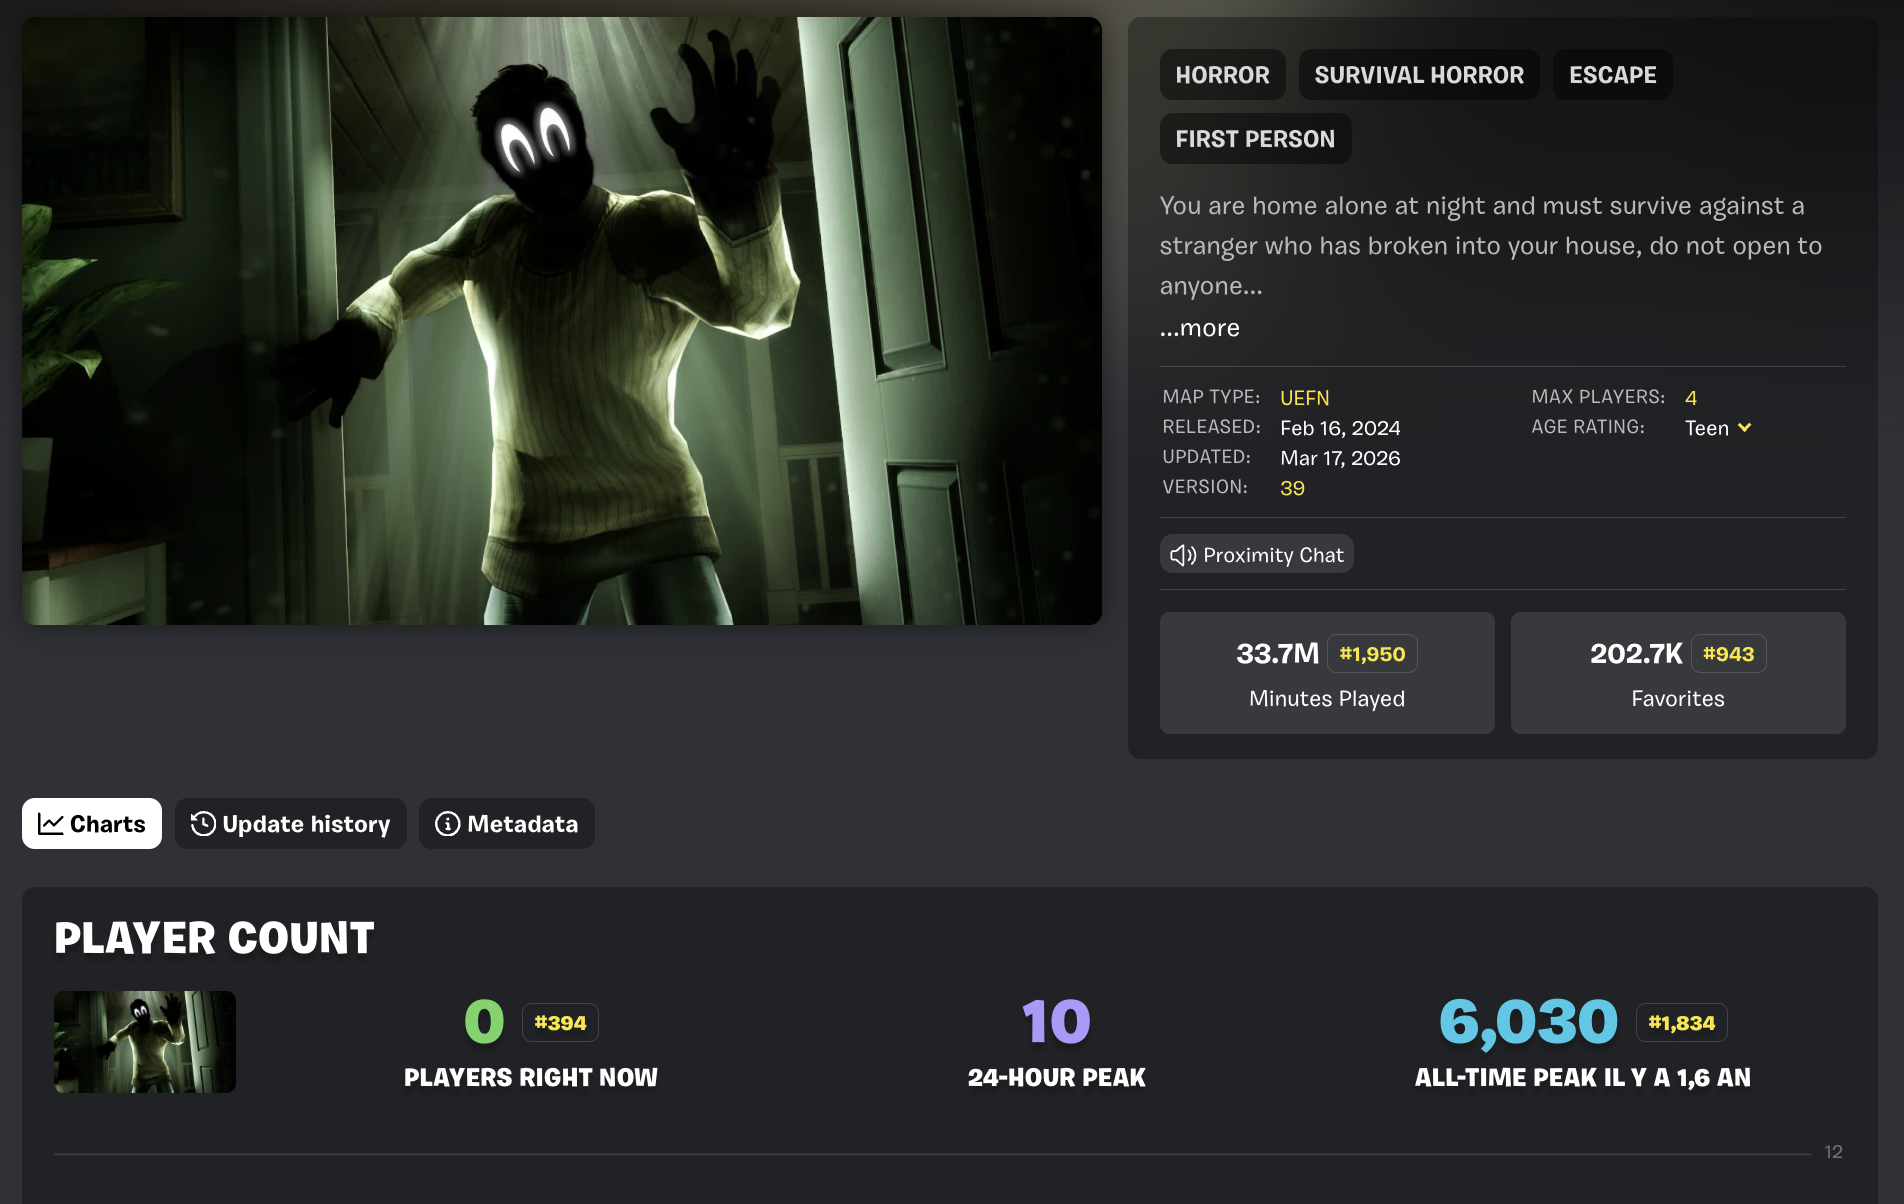This screenshot has height=1204, width=1904.
Task: Click the SURVIVAL HORROR tag
Action: [1419, 75]
